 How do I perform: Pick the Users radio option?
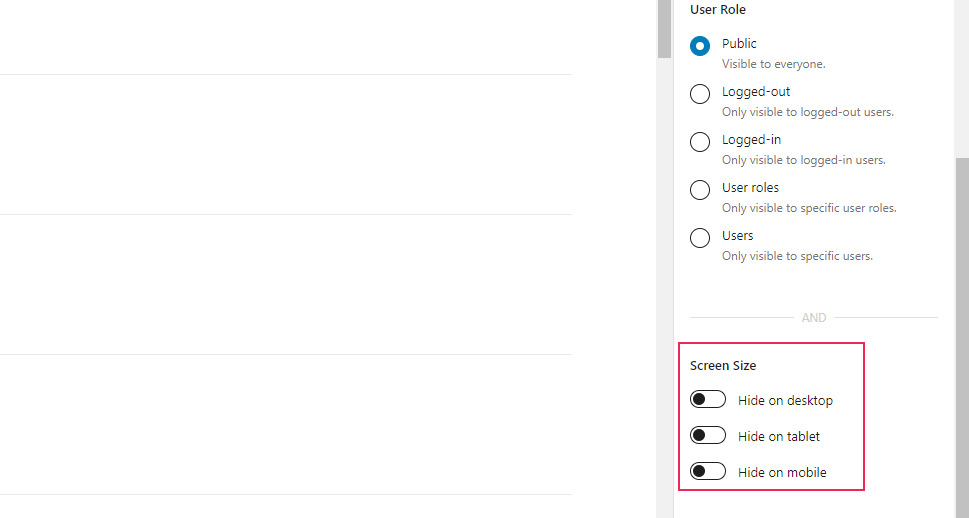point(700,238)
